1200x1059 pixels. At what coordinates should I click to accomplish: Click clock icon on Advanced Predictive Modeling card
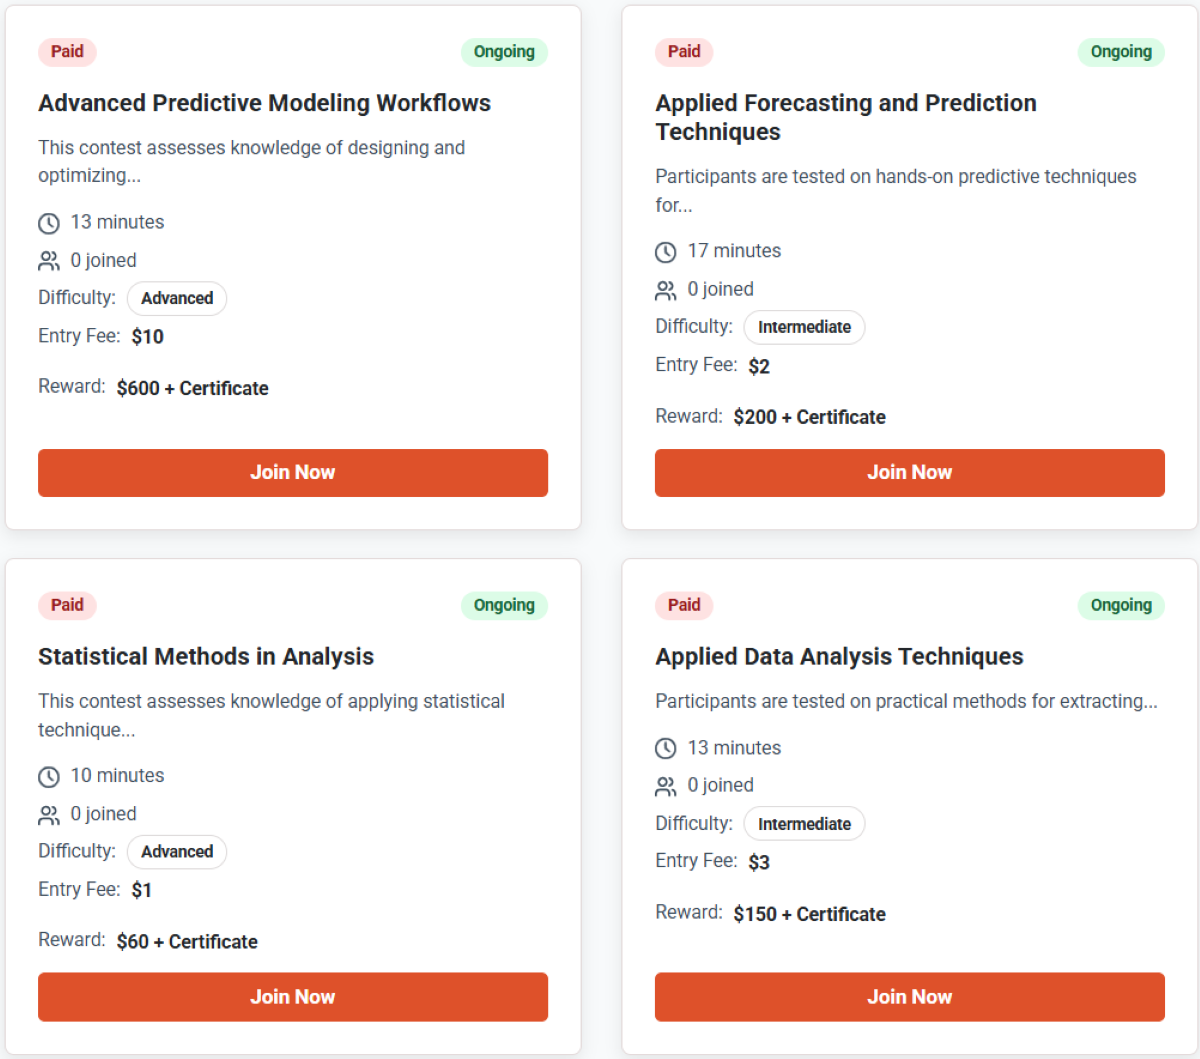pyautogui.click(x=49, y=223)
